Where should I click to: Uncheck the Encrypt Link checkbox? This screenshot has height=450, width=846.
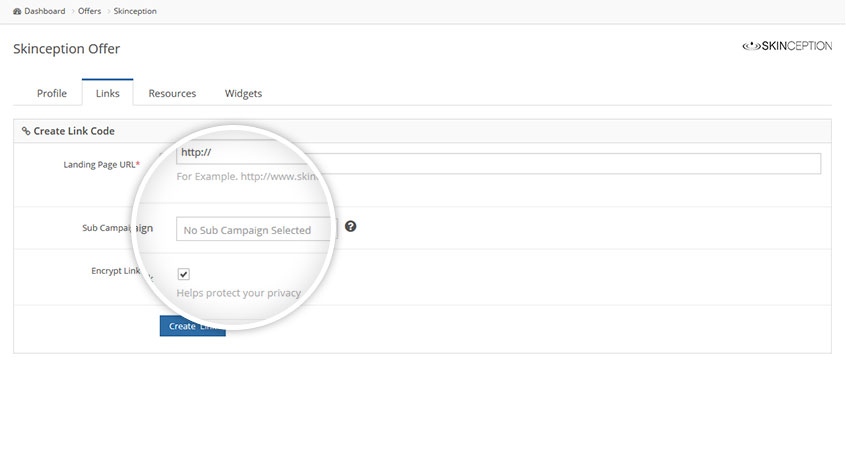tap(184, 274)
